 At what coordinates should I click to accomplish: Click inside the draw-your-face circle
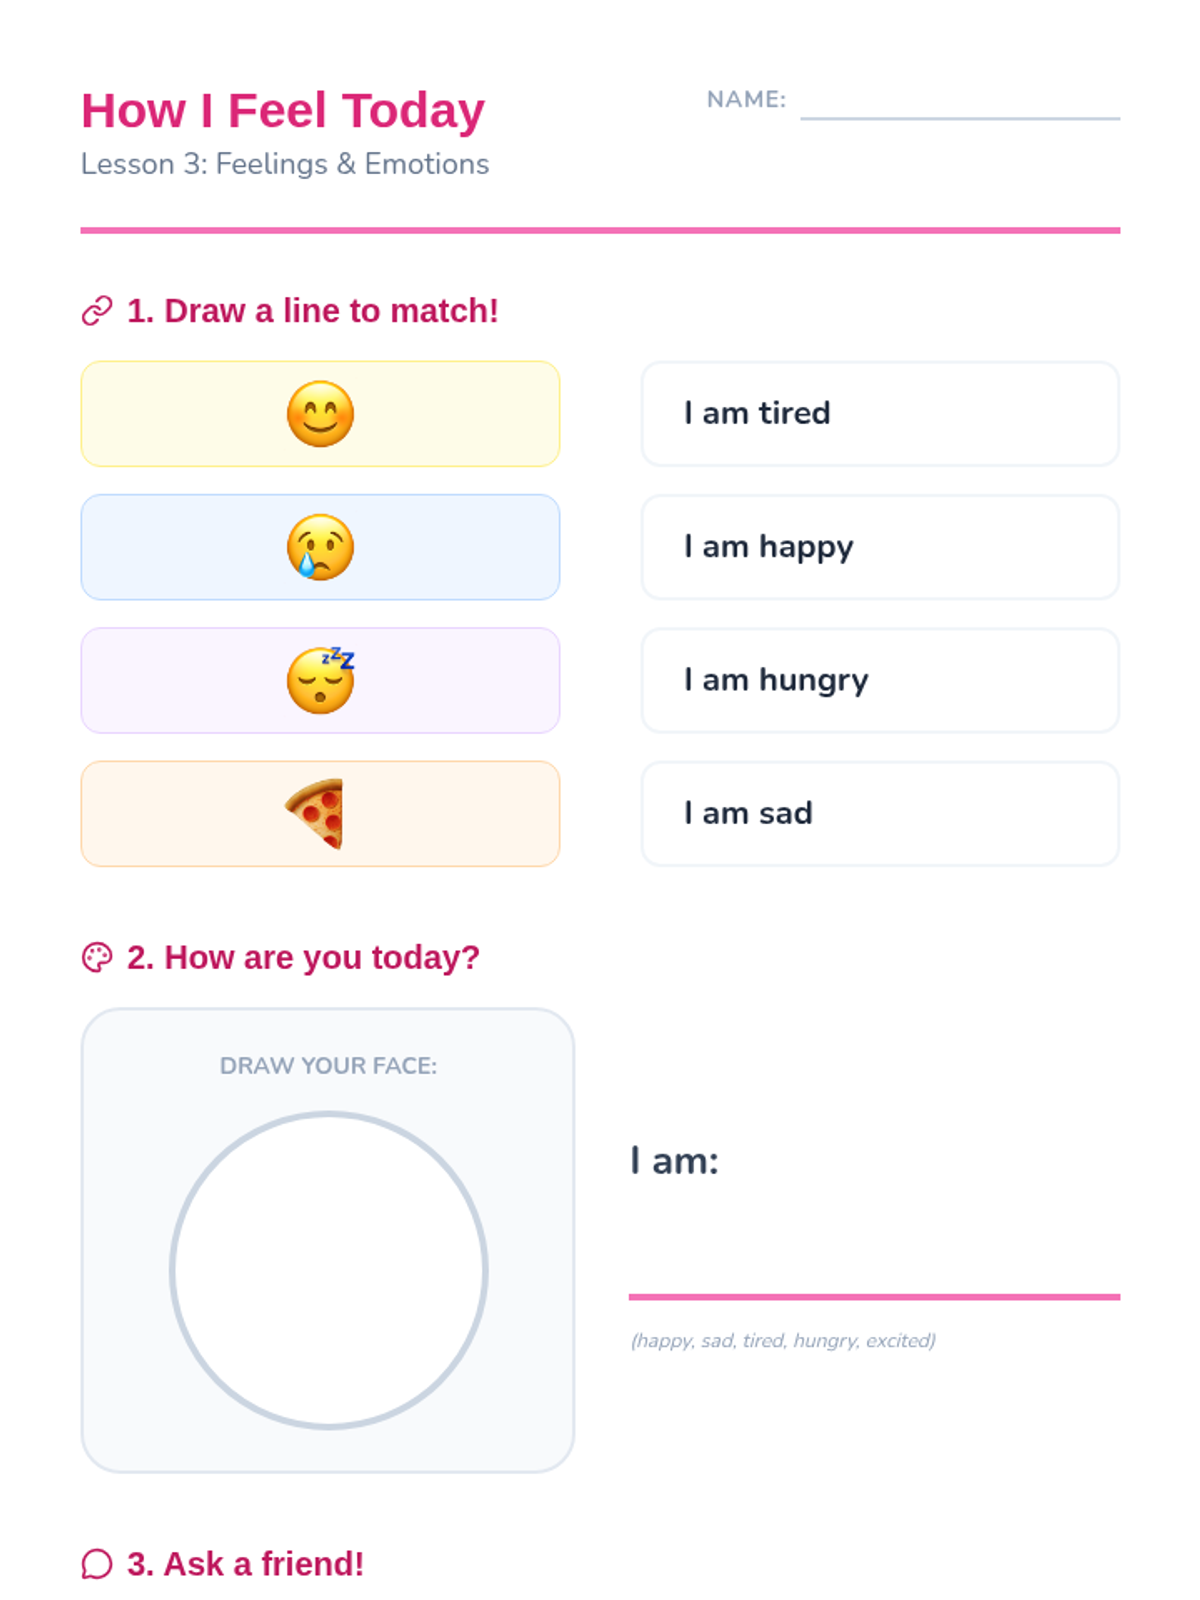(328, 1270)
